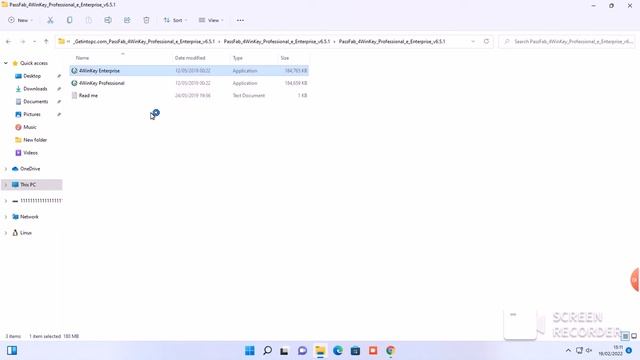Go forward with the Forward arrow
The height and width of the screenshot is (360, 640).
click(x=23, y=41)
